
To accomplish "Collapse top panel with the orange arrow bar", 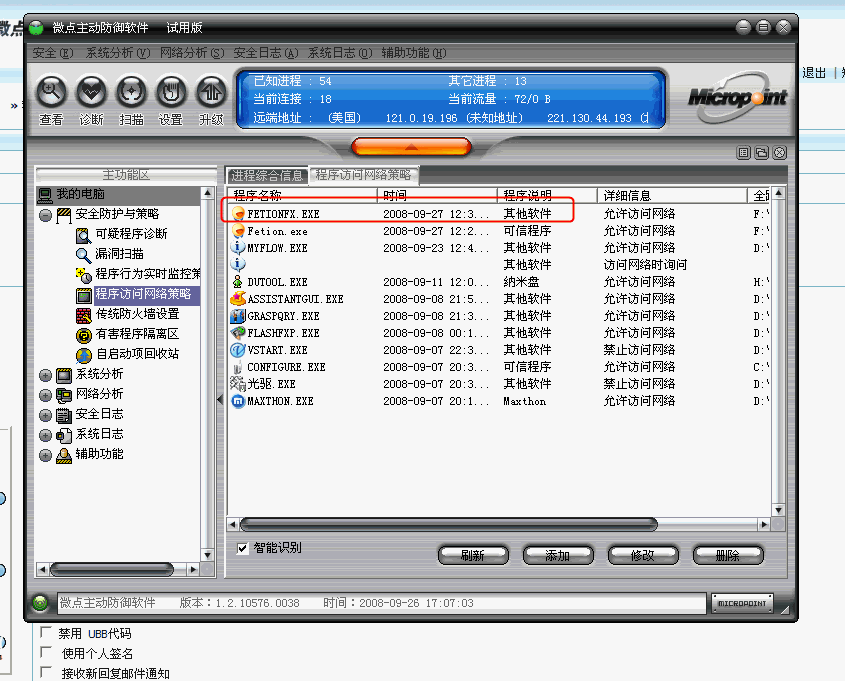I will [x=411, y=147].
